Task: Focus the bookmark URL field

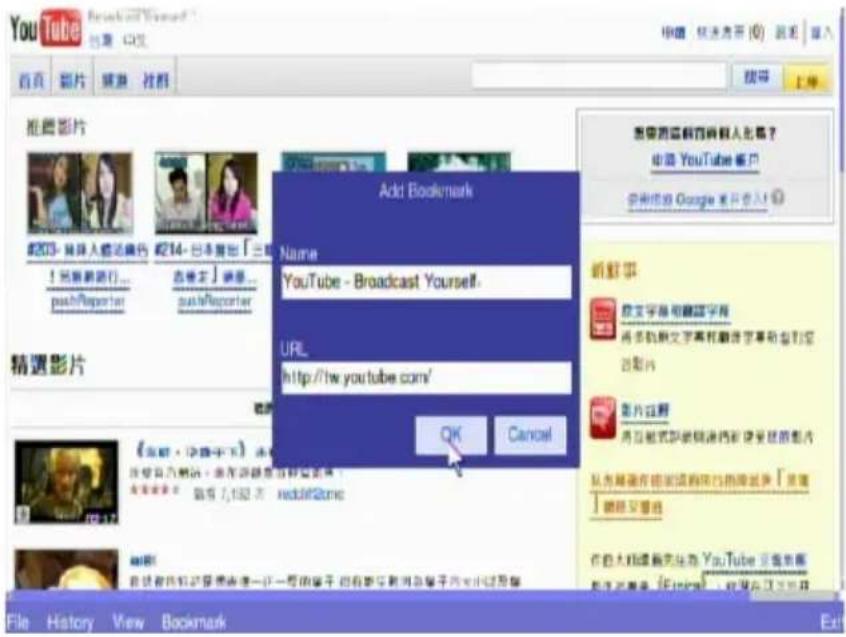Action: point(426,377)
